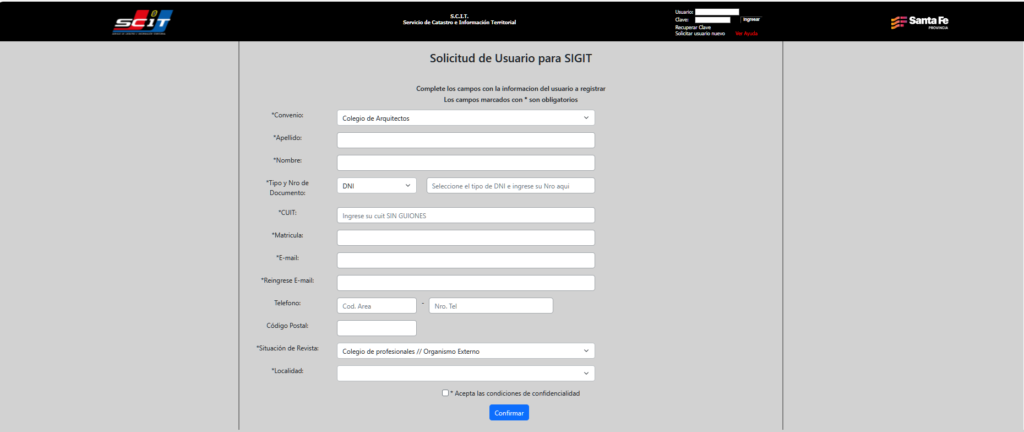Focus the Reingrese E-mail field
Image resolution: width=1024 pixels, height=432 pixels.
(466, 283)
